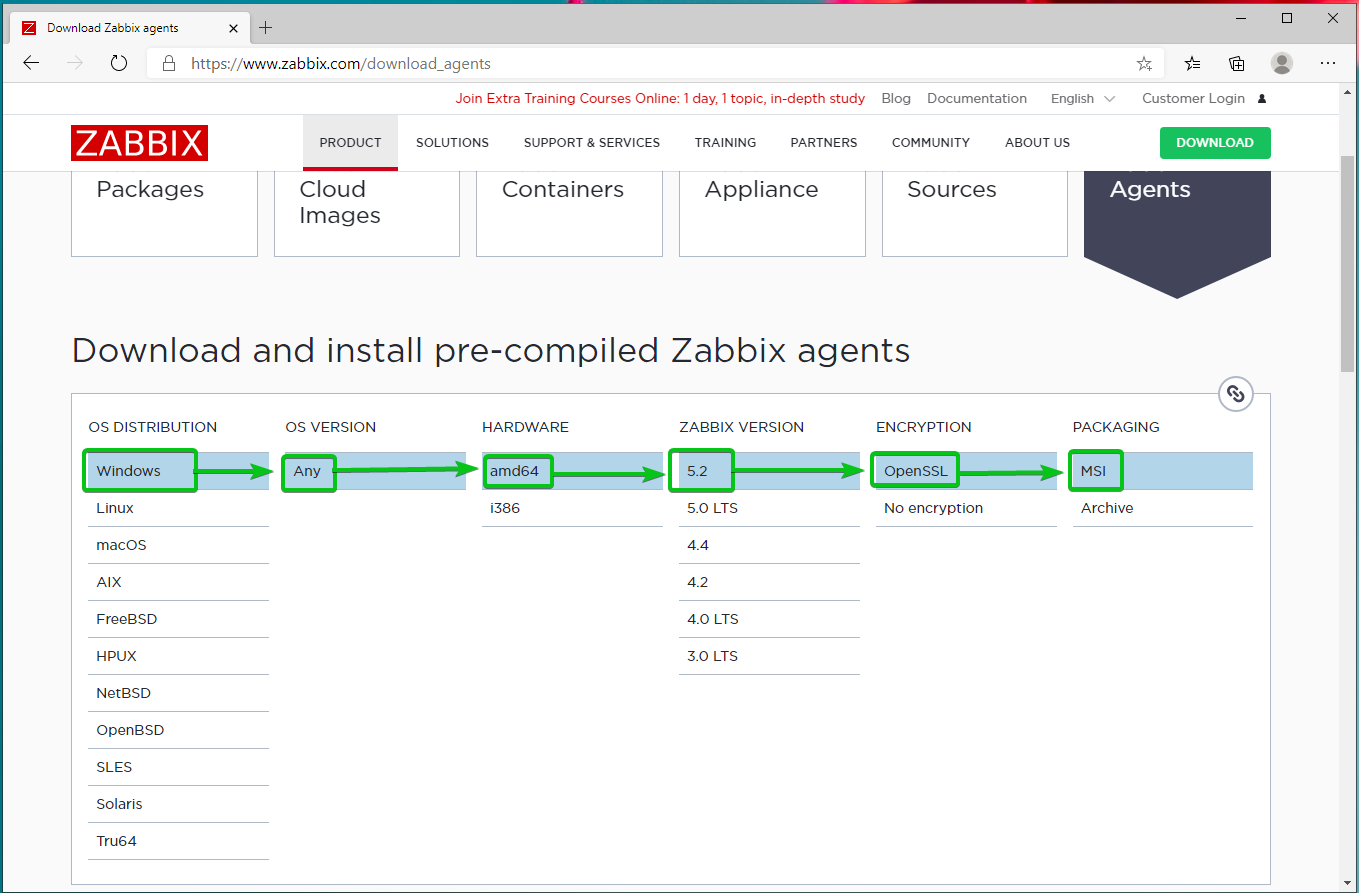The image size is (1359, 893).
Task: Select Any under OS version
Action: (x=375, y=471)
